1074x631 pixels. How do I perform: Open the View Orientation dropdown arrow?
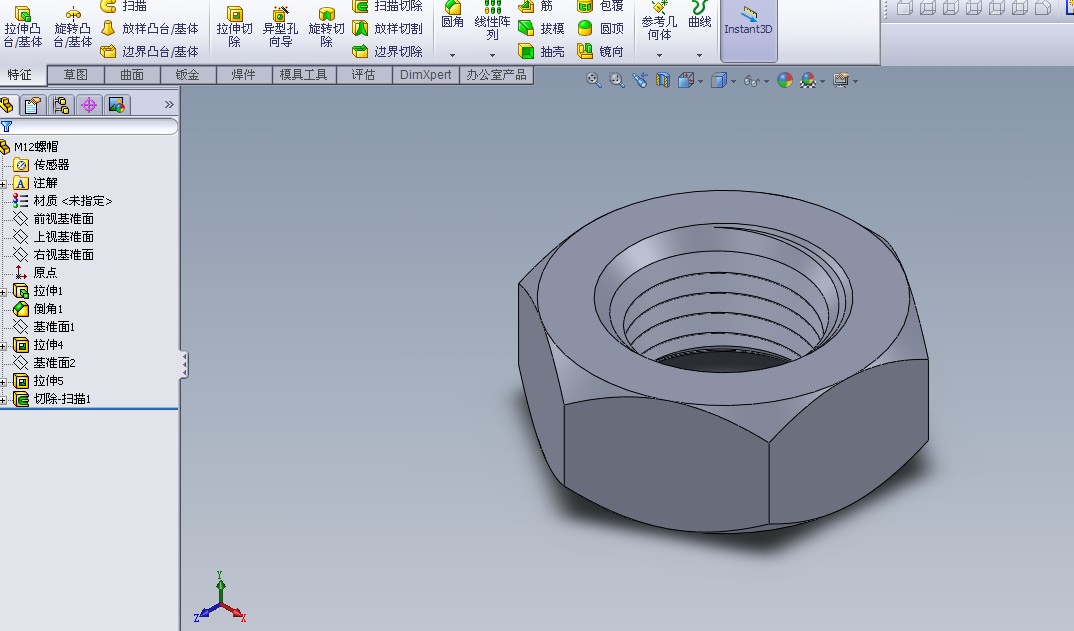[701, 82]
